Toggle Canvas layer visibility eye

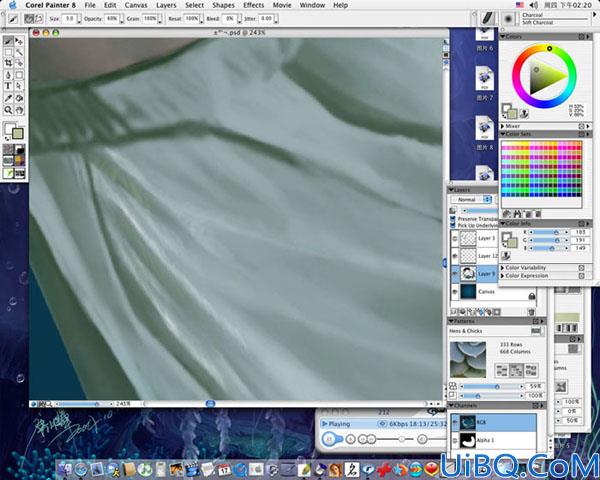pos(455,292)
